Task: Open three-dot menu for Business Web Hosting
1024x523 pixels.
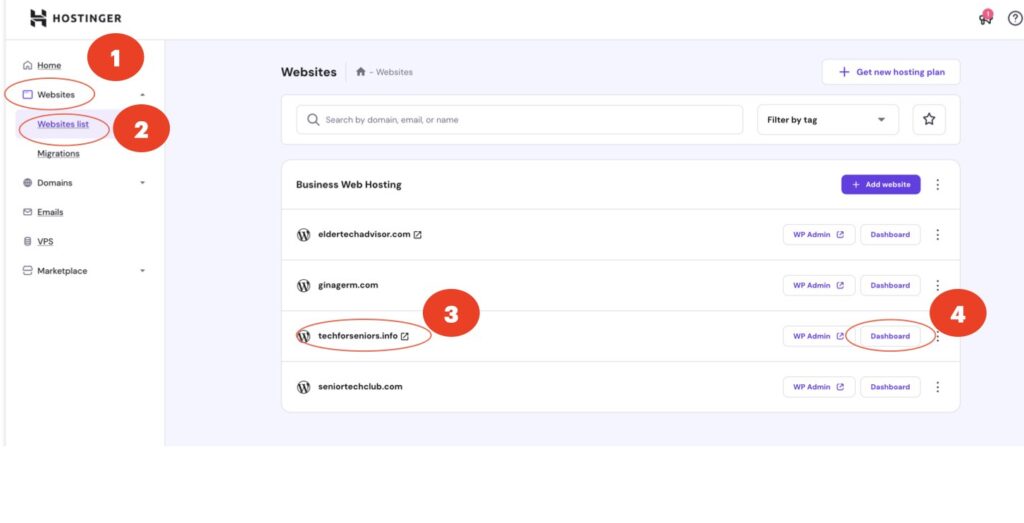Action: click(x=937, y=185)
